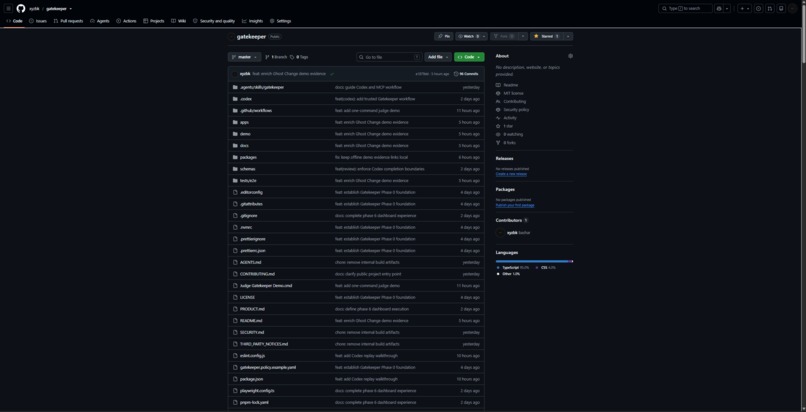Screen dimensions: 806x412
Task: Open the Add file dropdown
Action: (438, 57)
